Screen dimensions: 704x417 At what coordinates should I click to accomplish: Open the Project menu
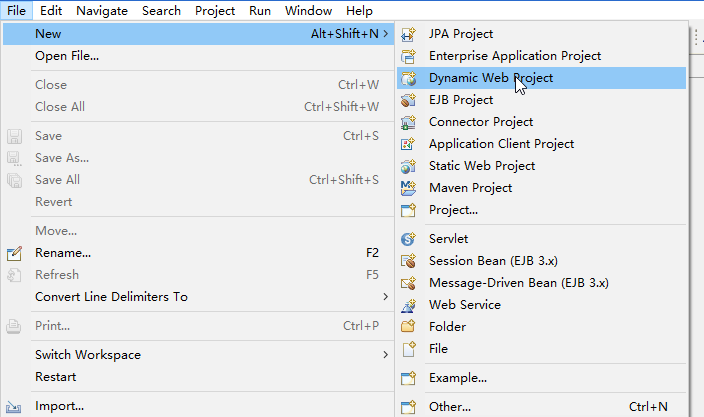215,10
